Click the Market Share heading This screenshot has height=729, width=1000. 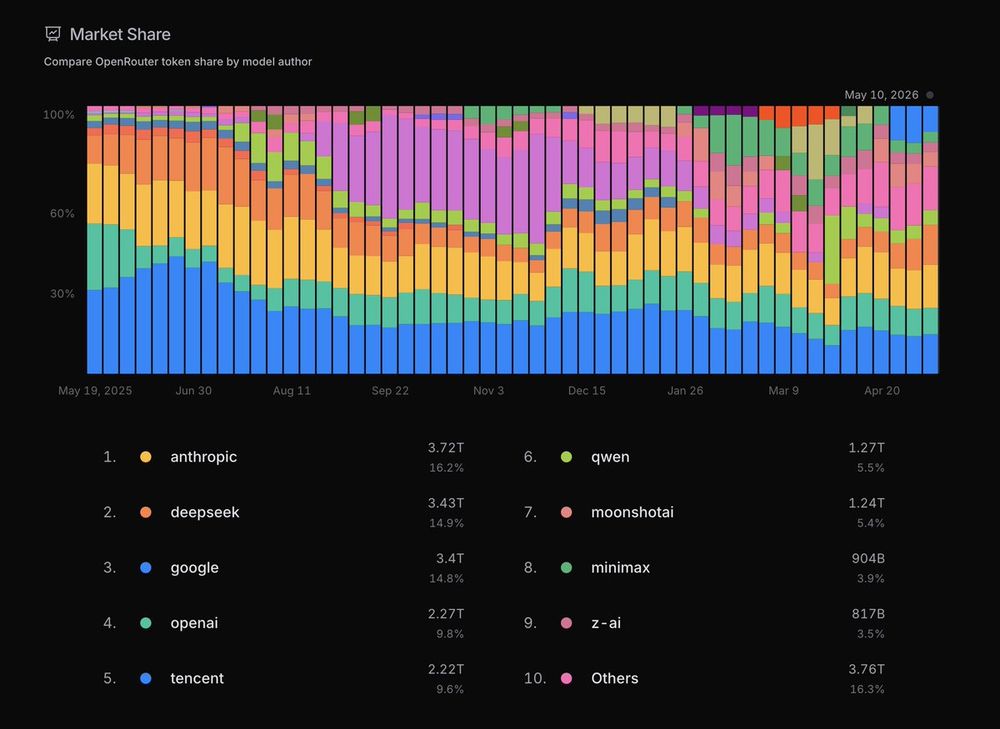pyautogui.click(x=120, y=34)
